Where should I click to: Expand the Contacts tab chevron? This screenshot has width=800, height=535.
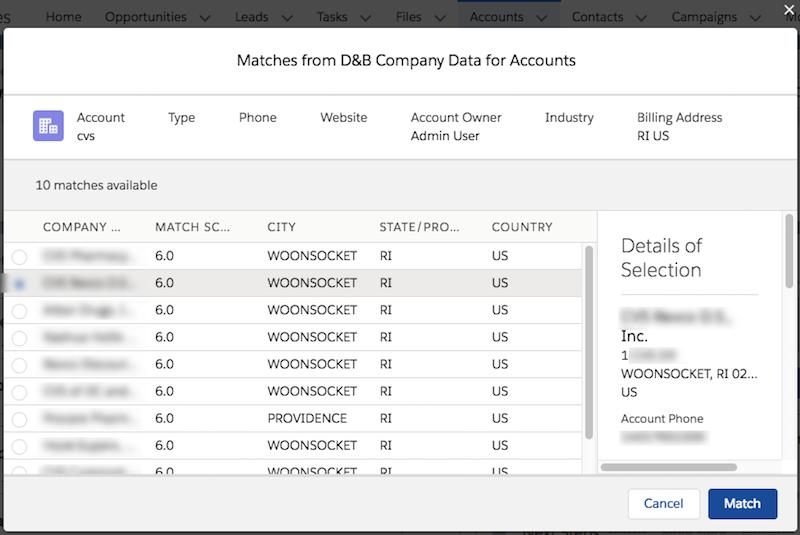pos(642,18)
